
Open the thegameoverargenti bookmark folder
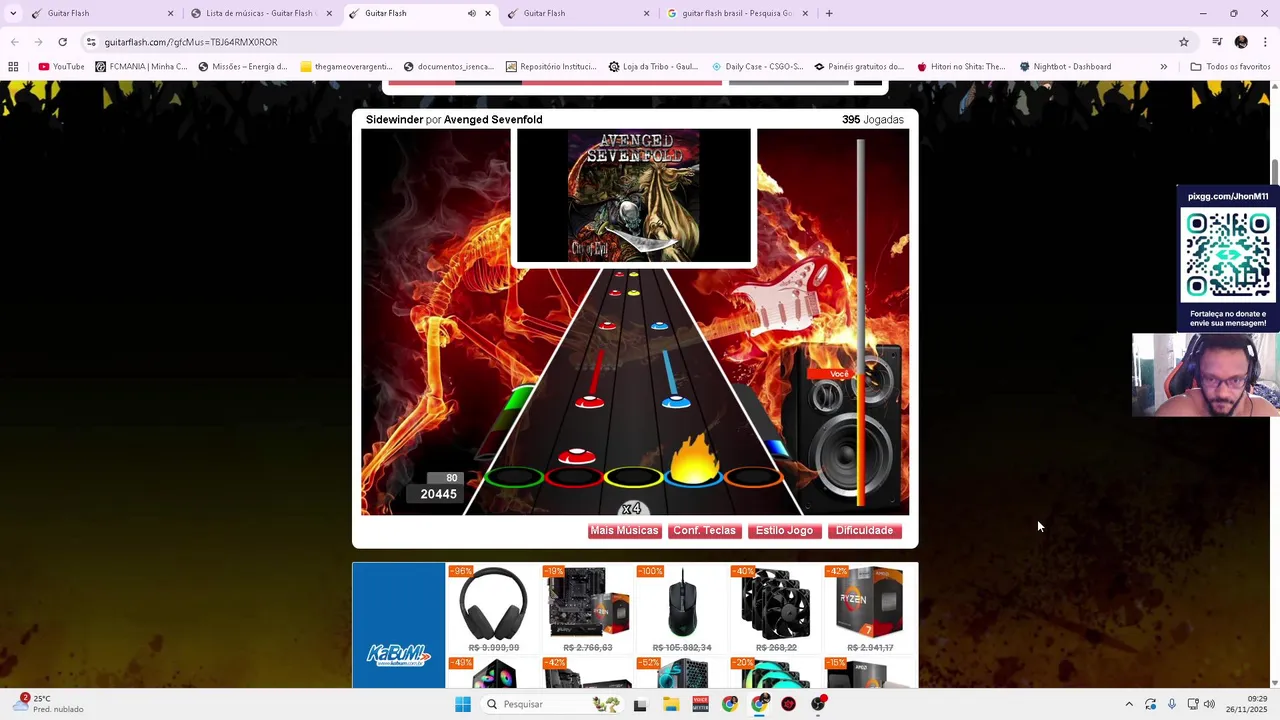346,67
